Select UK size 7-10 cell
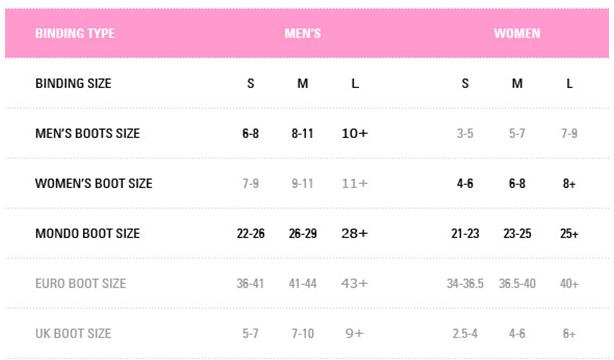Image resolution: width=614 pixels, height=360 pixels. point(302,333)
